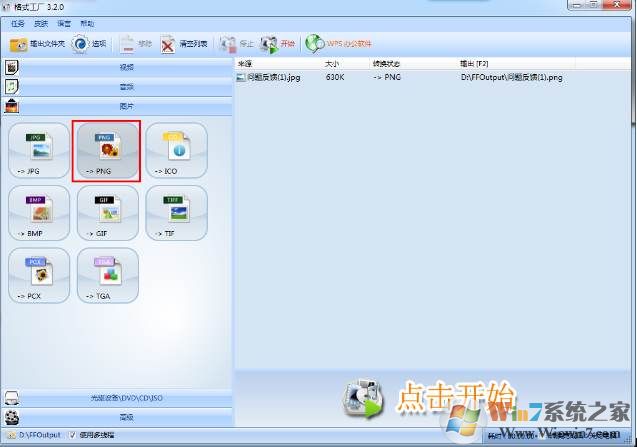
Task: Open the 皮肤 menu
Action: [41, 24]
